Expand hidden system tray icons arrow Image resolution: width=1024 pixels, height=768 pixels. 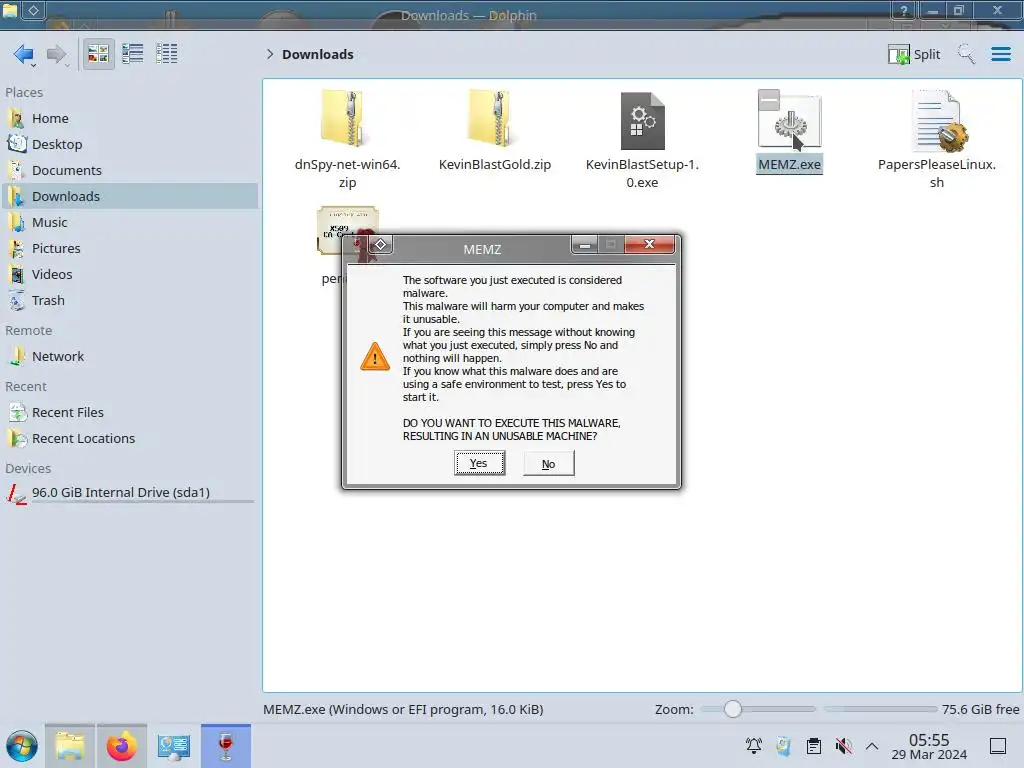872,746
